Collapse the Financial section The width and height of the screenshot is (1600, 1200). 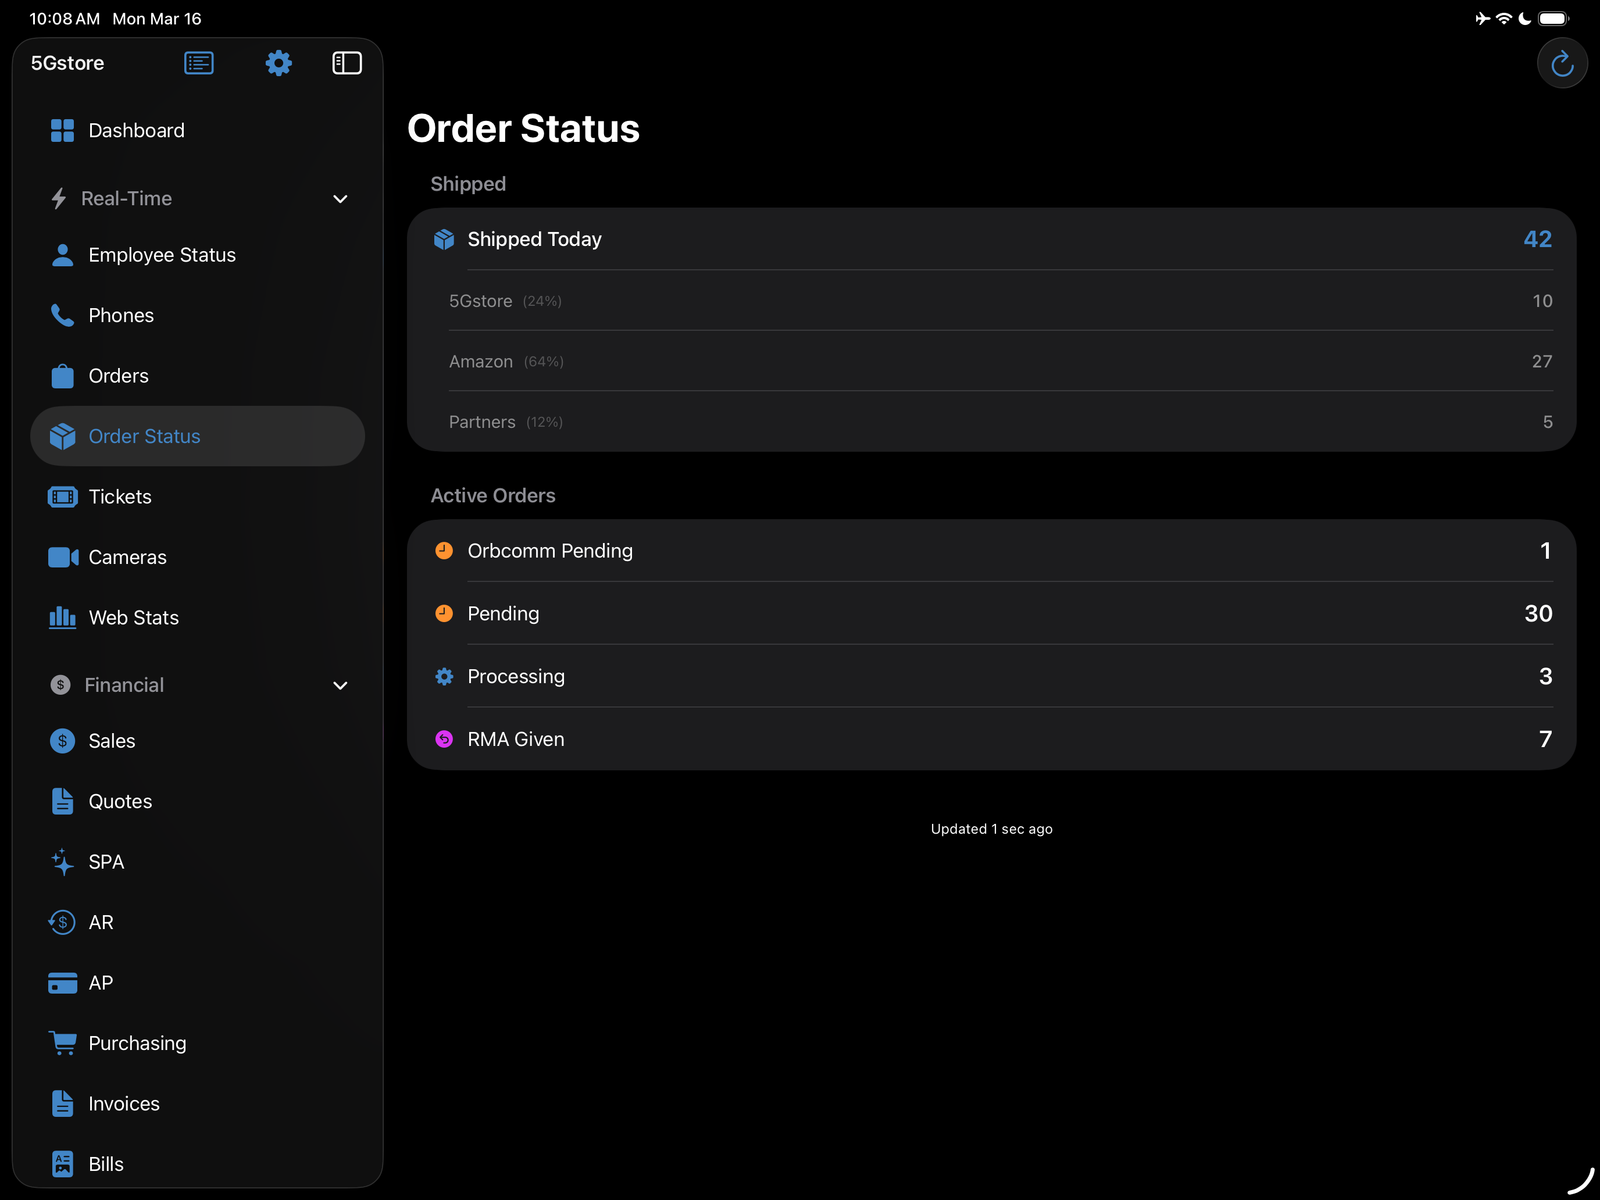340,685
